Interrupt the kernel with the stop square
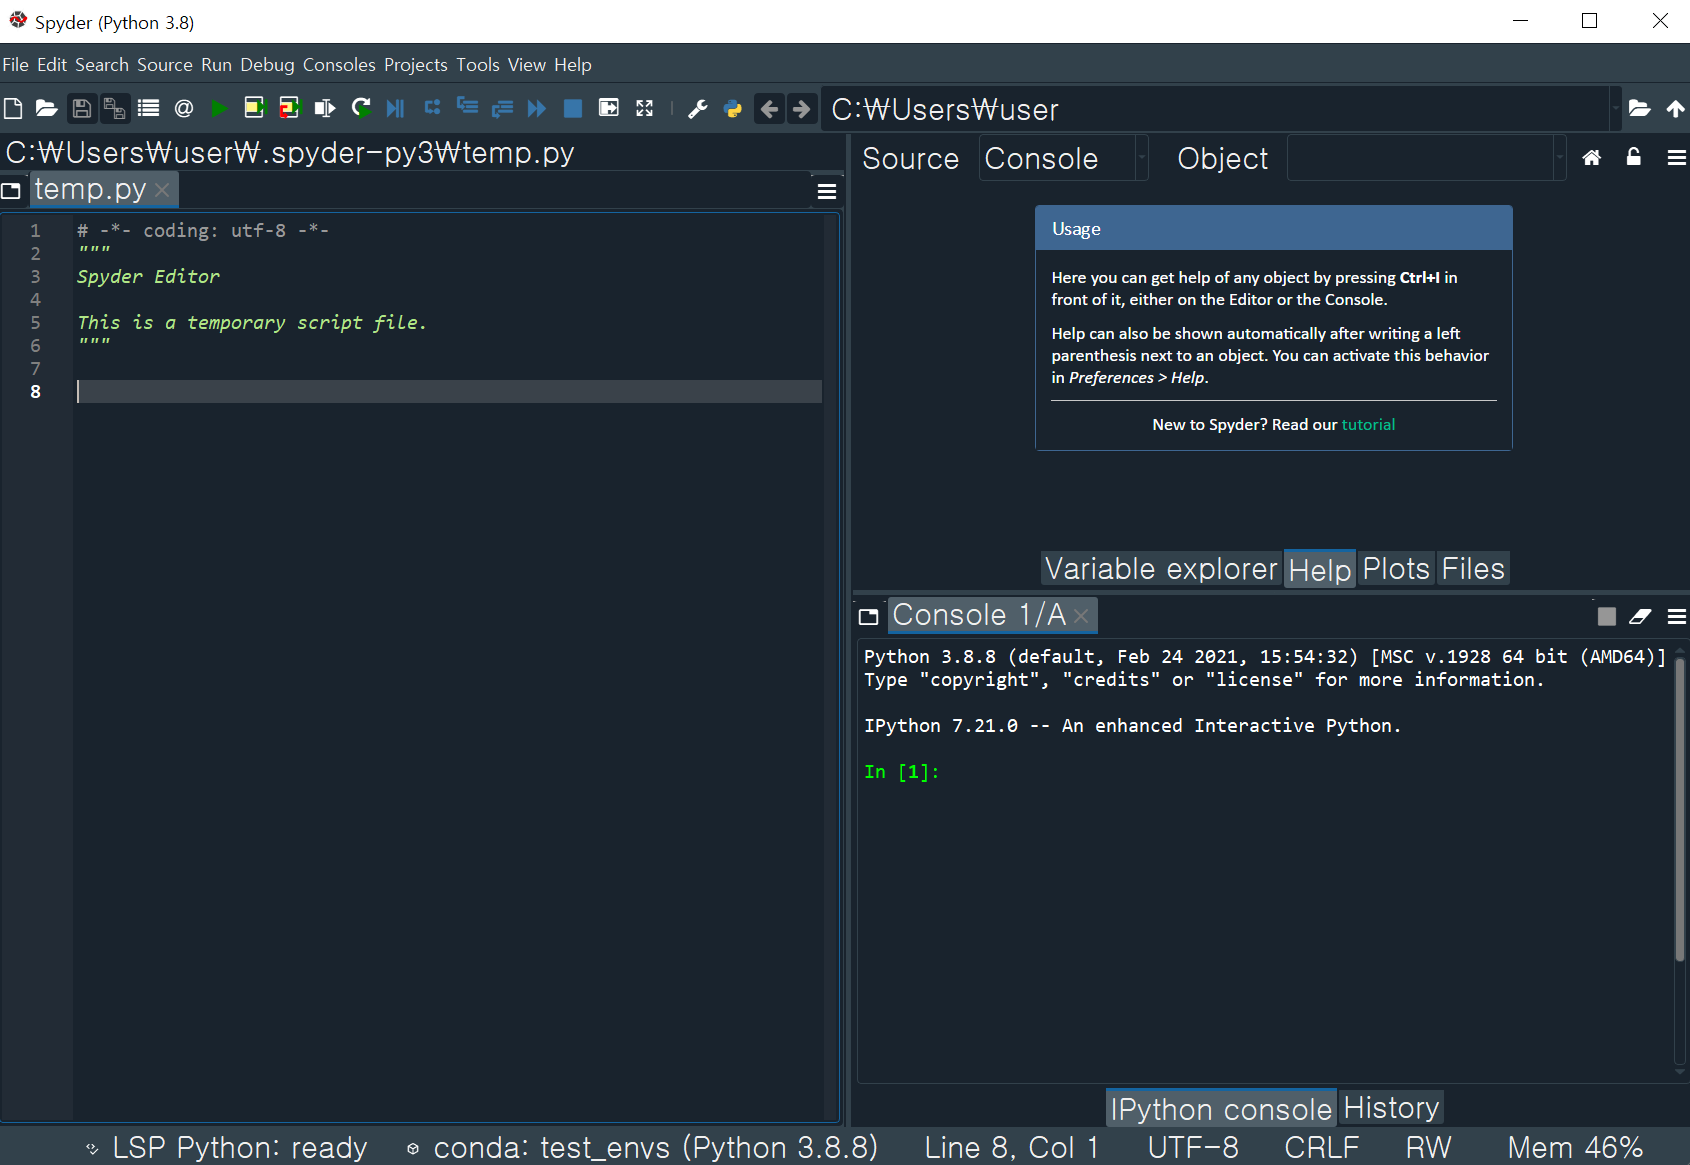Image resolution: width=1690 pixels, height=1165 pixels. pyautogui.click(x=1607, y=616)
